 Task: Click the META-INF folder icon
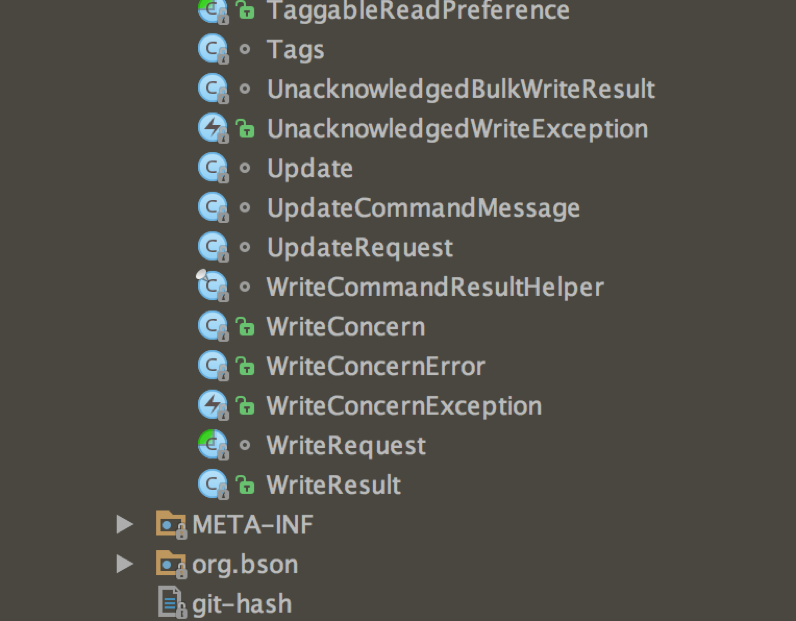tap(171, 525)
